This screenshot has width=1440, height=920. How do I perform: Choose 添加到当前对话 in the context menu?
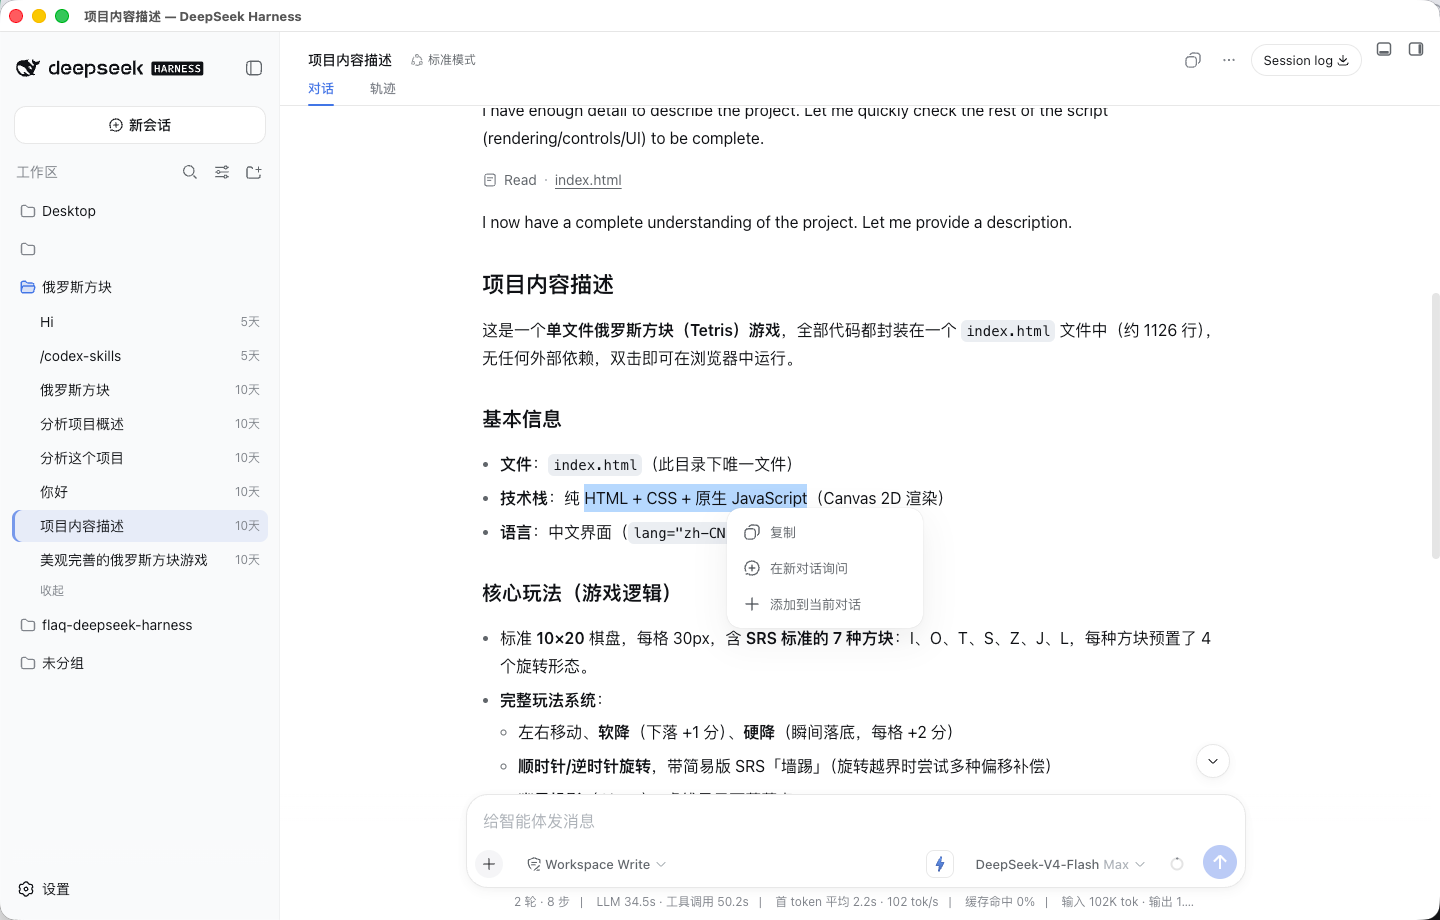coord(825,604)
